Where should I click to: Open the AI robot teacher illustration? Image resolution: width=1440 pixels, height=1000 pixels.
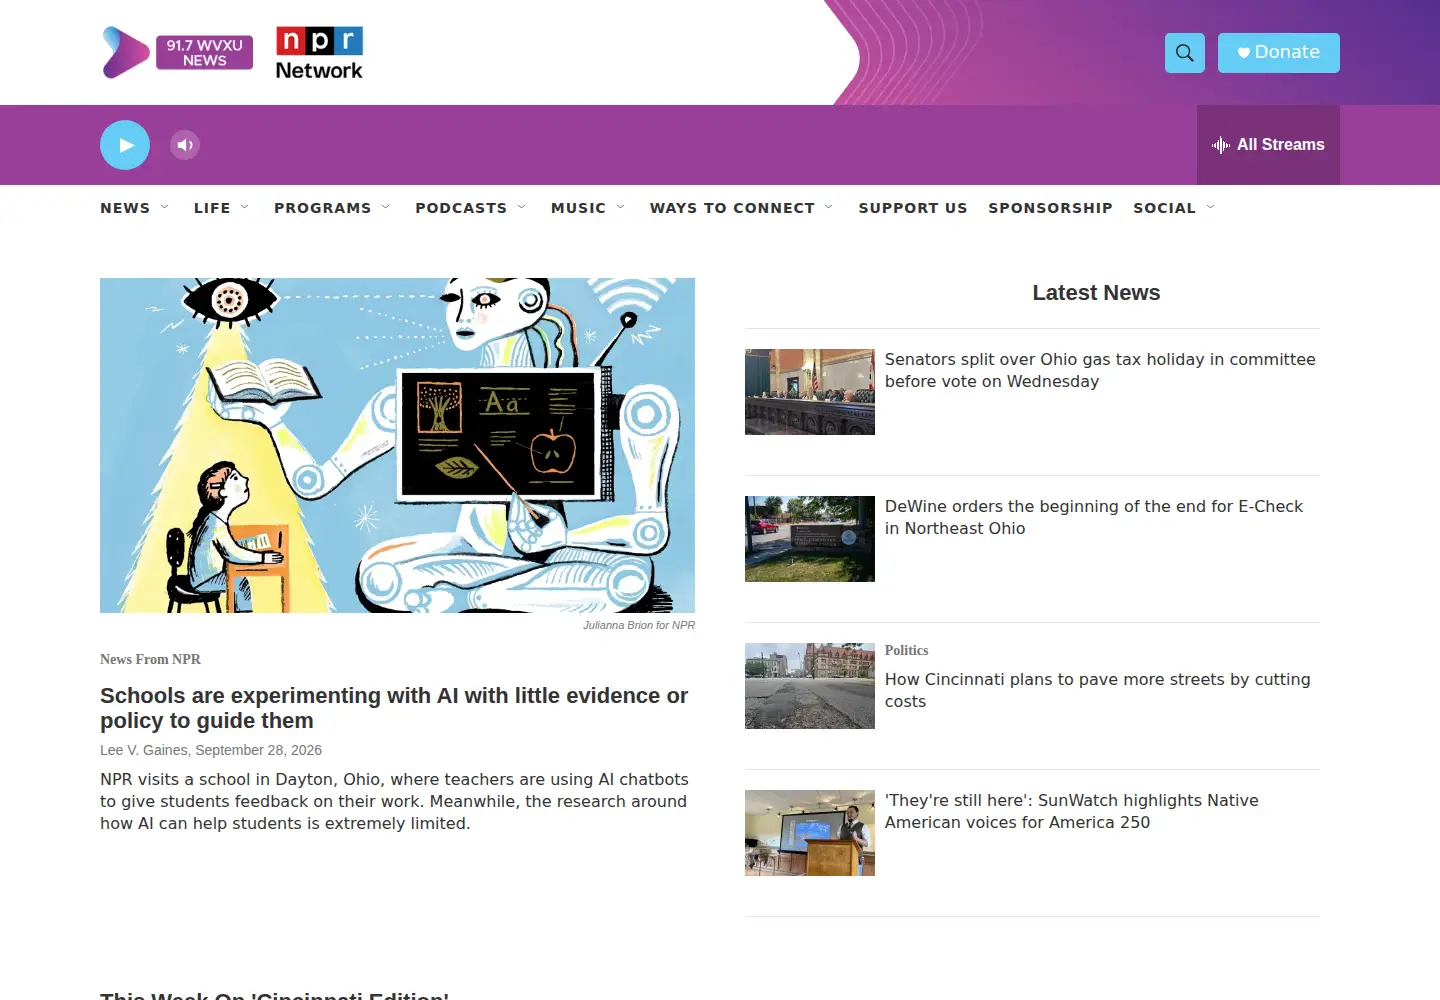click(397, 445)
